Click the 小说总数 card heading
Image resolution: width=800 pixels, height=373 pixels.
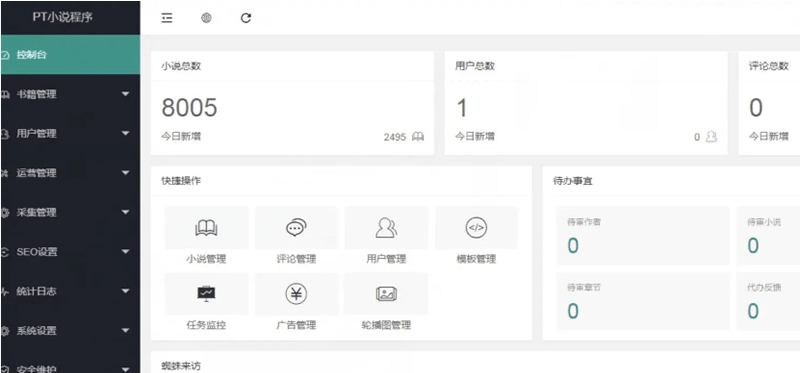click(181, 66)
